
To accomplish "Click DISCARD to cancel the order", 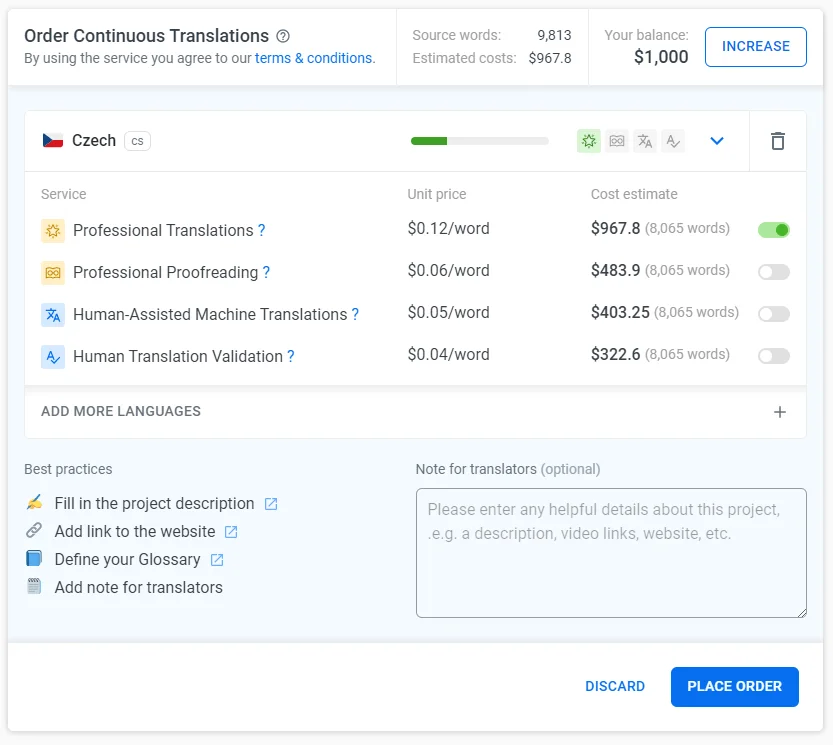I will (615, 687).
